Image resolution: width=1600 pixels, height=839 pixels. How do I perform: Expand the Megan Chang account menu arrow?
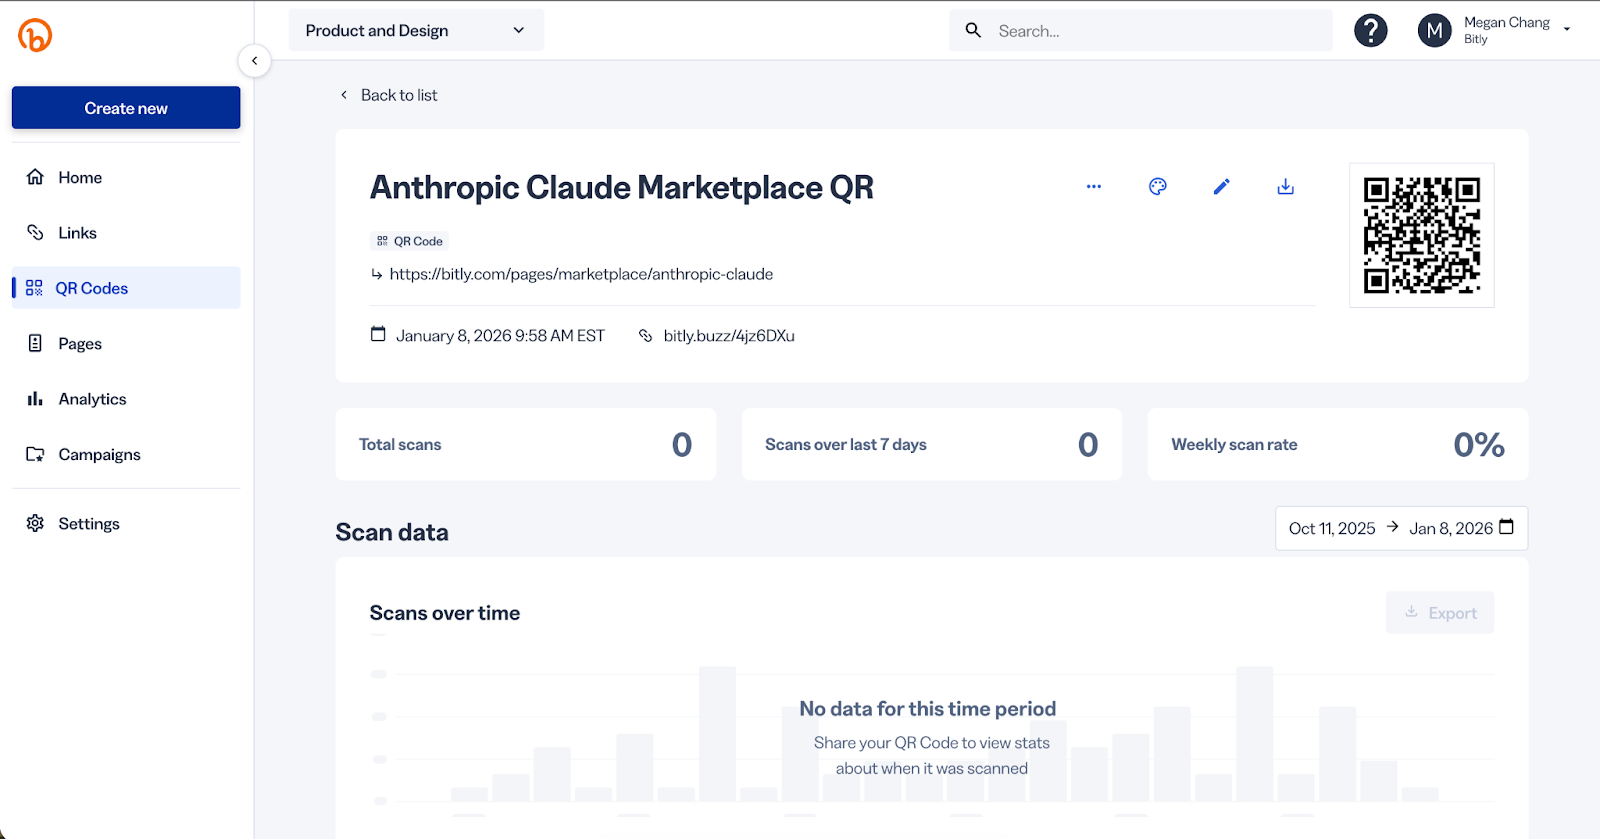coord(1567,30)
